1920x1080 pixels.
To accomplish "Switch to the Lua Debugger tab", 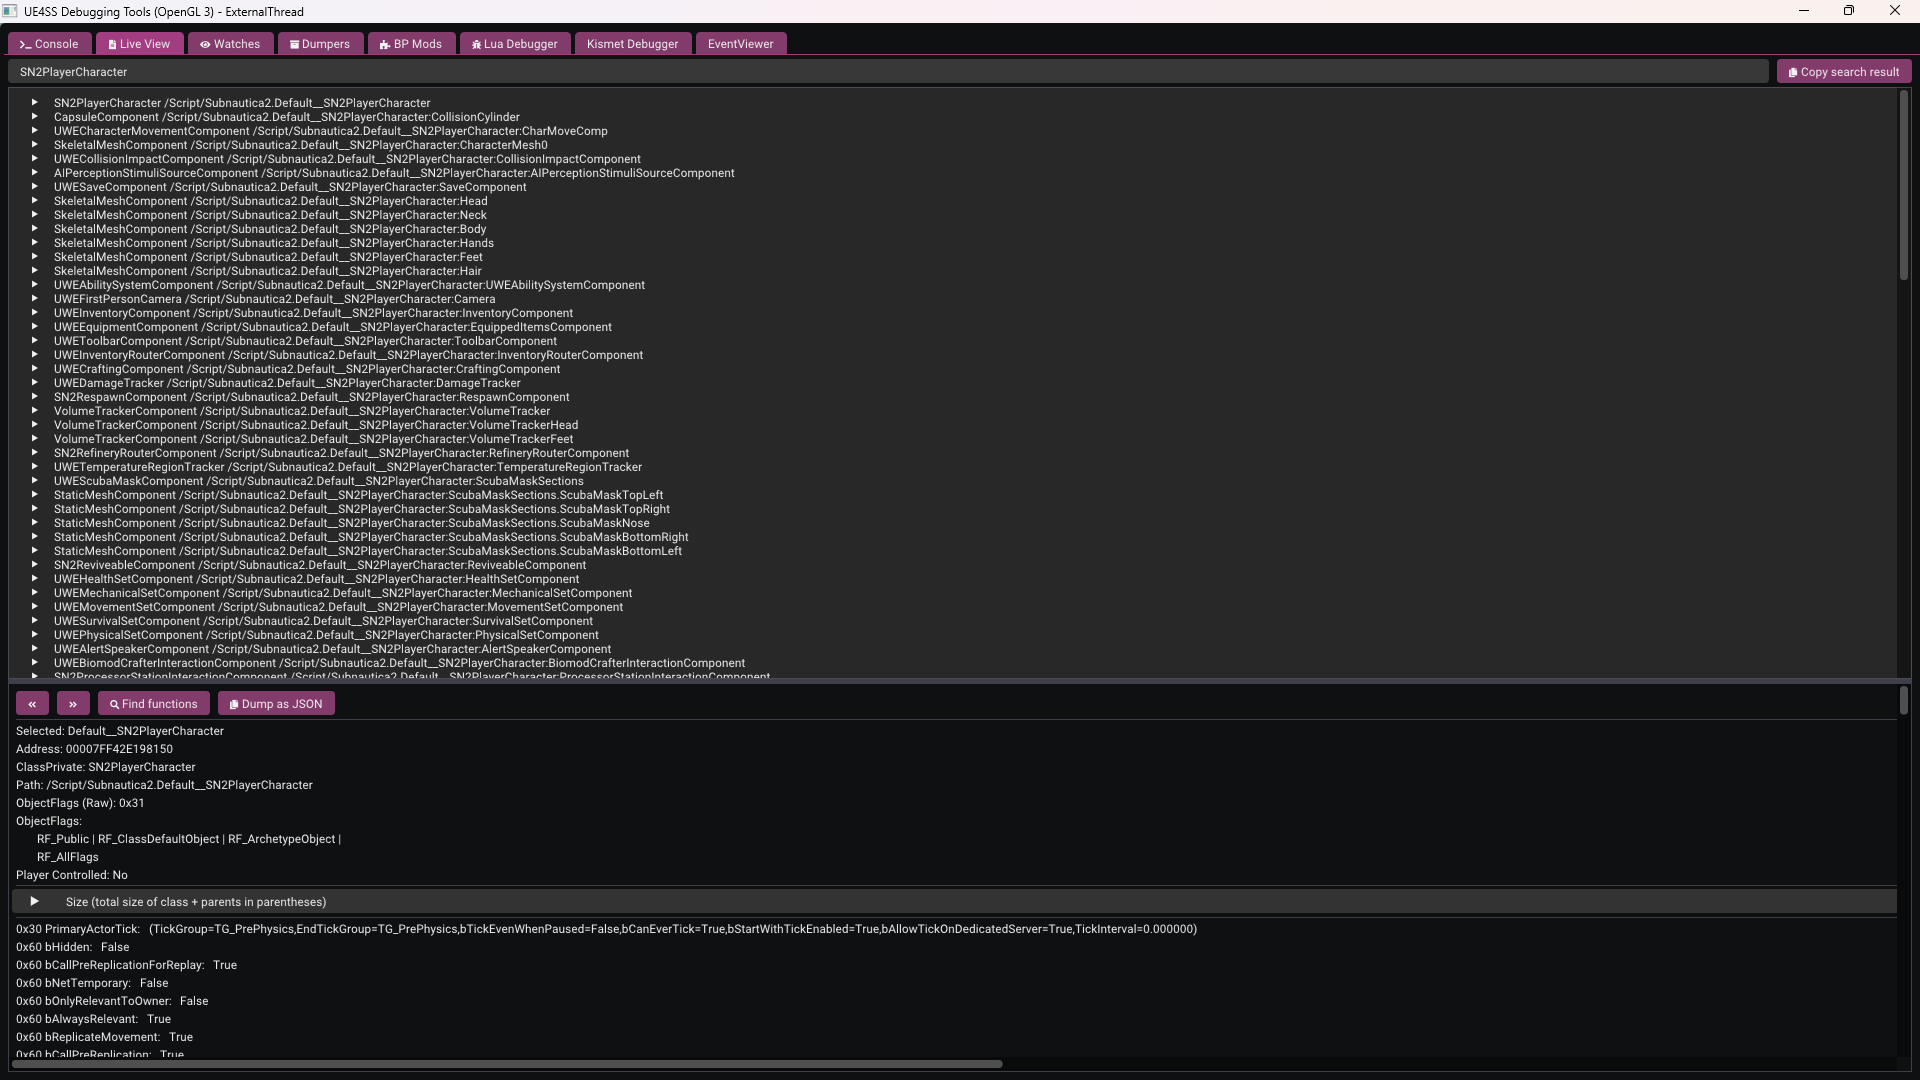I will coord(515,44).
